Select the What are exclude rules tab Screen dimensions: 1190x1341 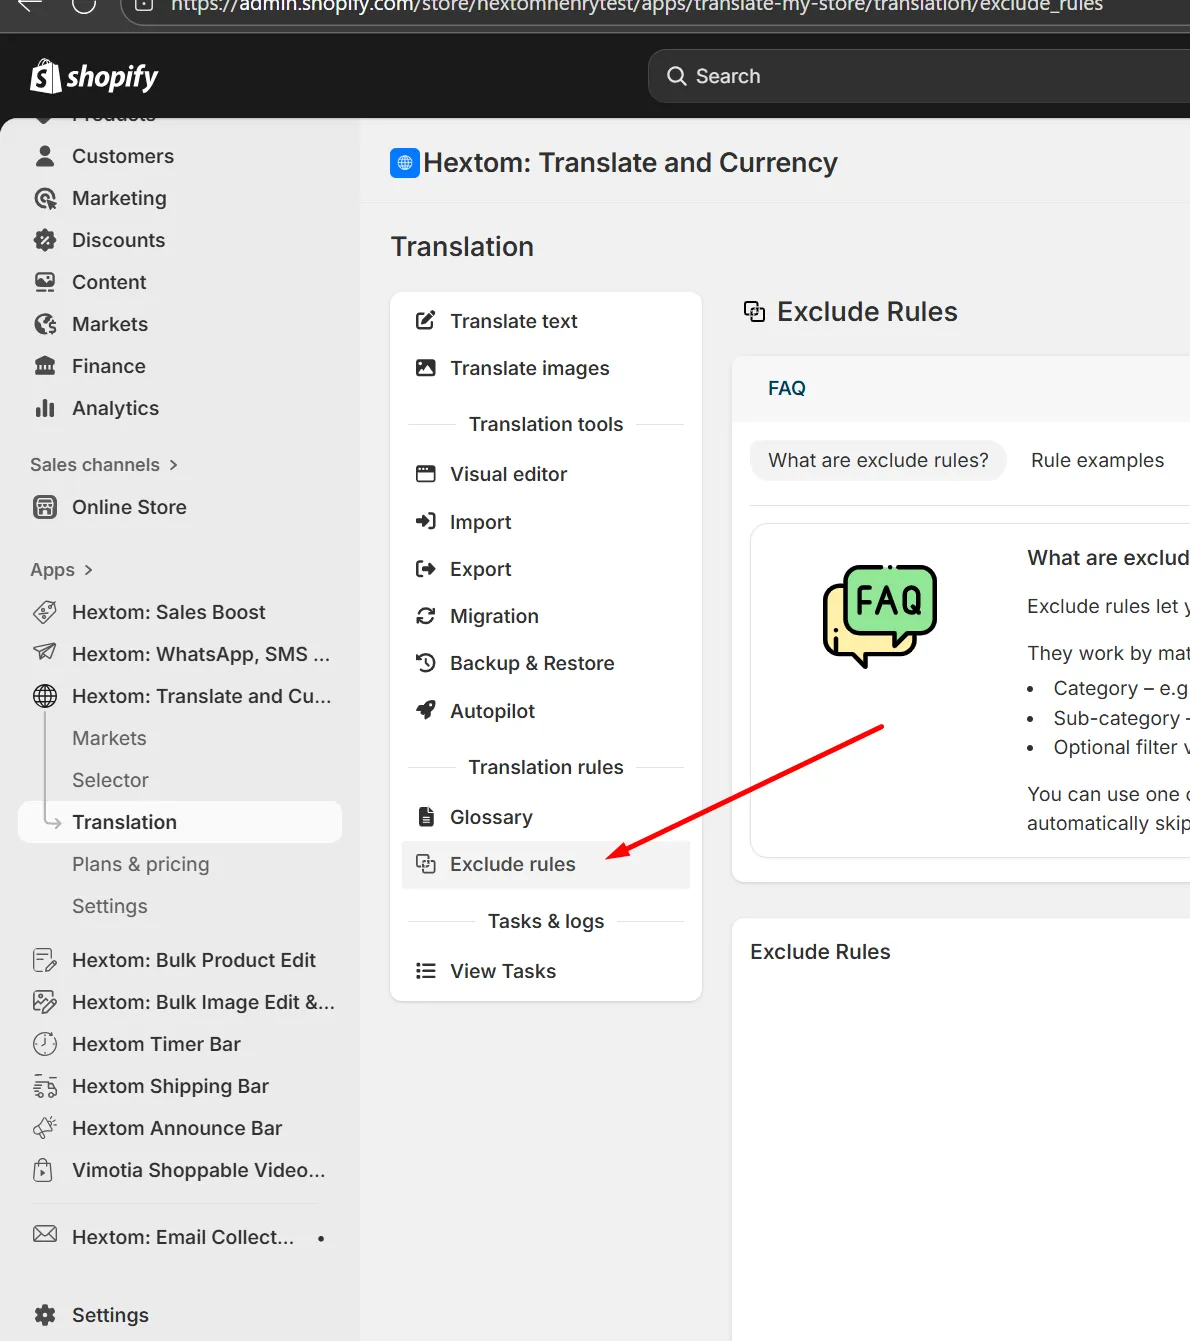[x=878, y=460]
